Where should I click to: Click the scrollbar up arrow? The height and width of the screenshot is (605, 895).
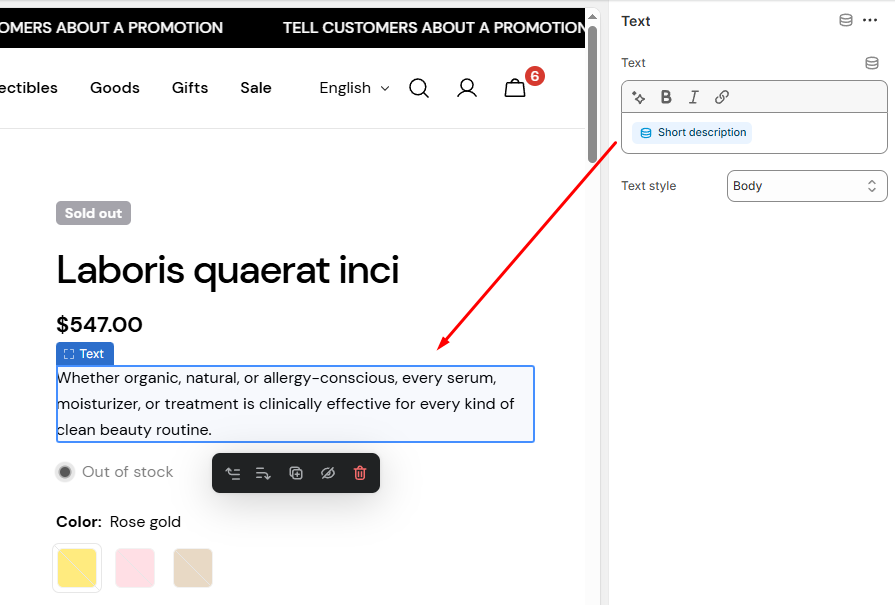592,16
